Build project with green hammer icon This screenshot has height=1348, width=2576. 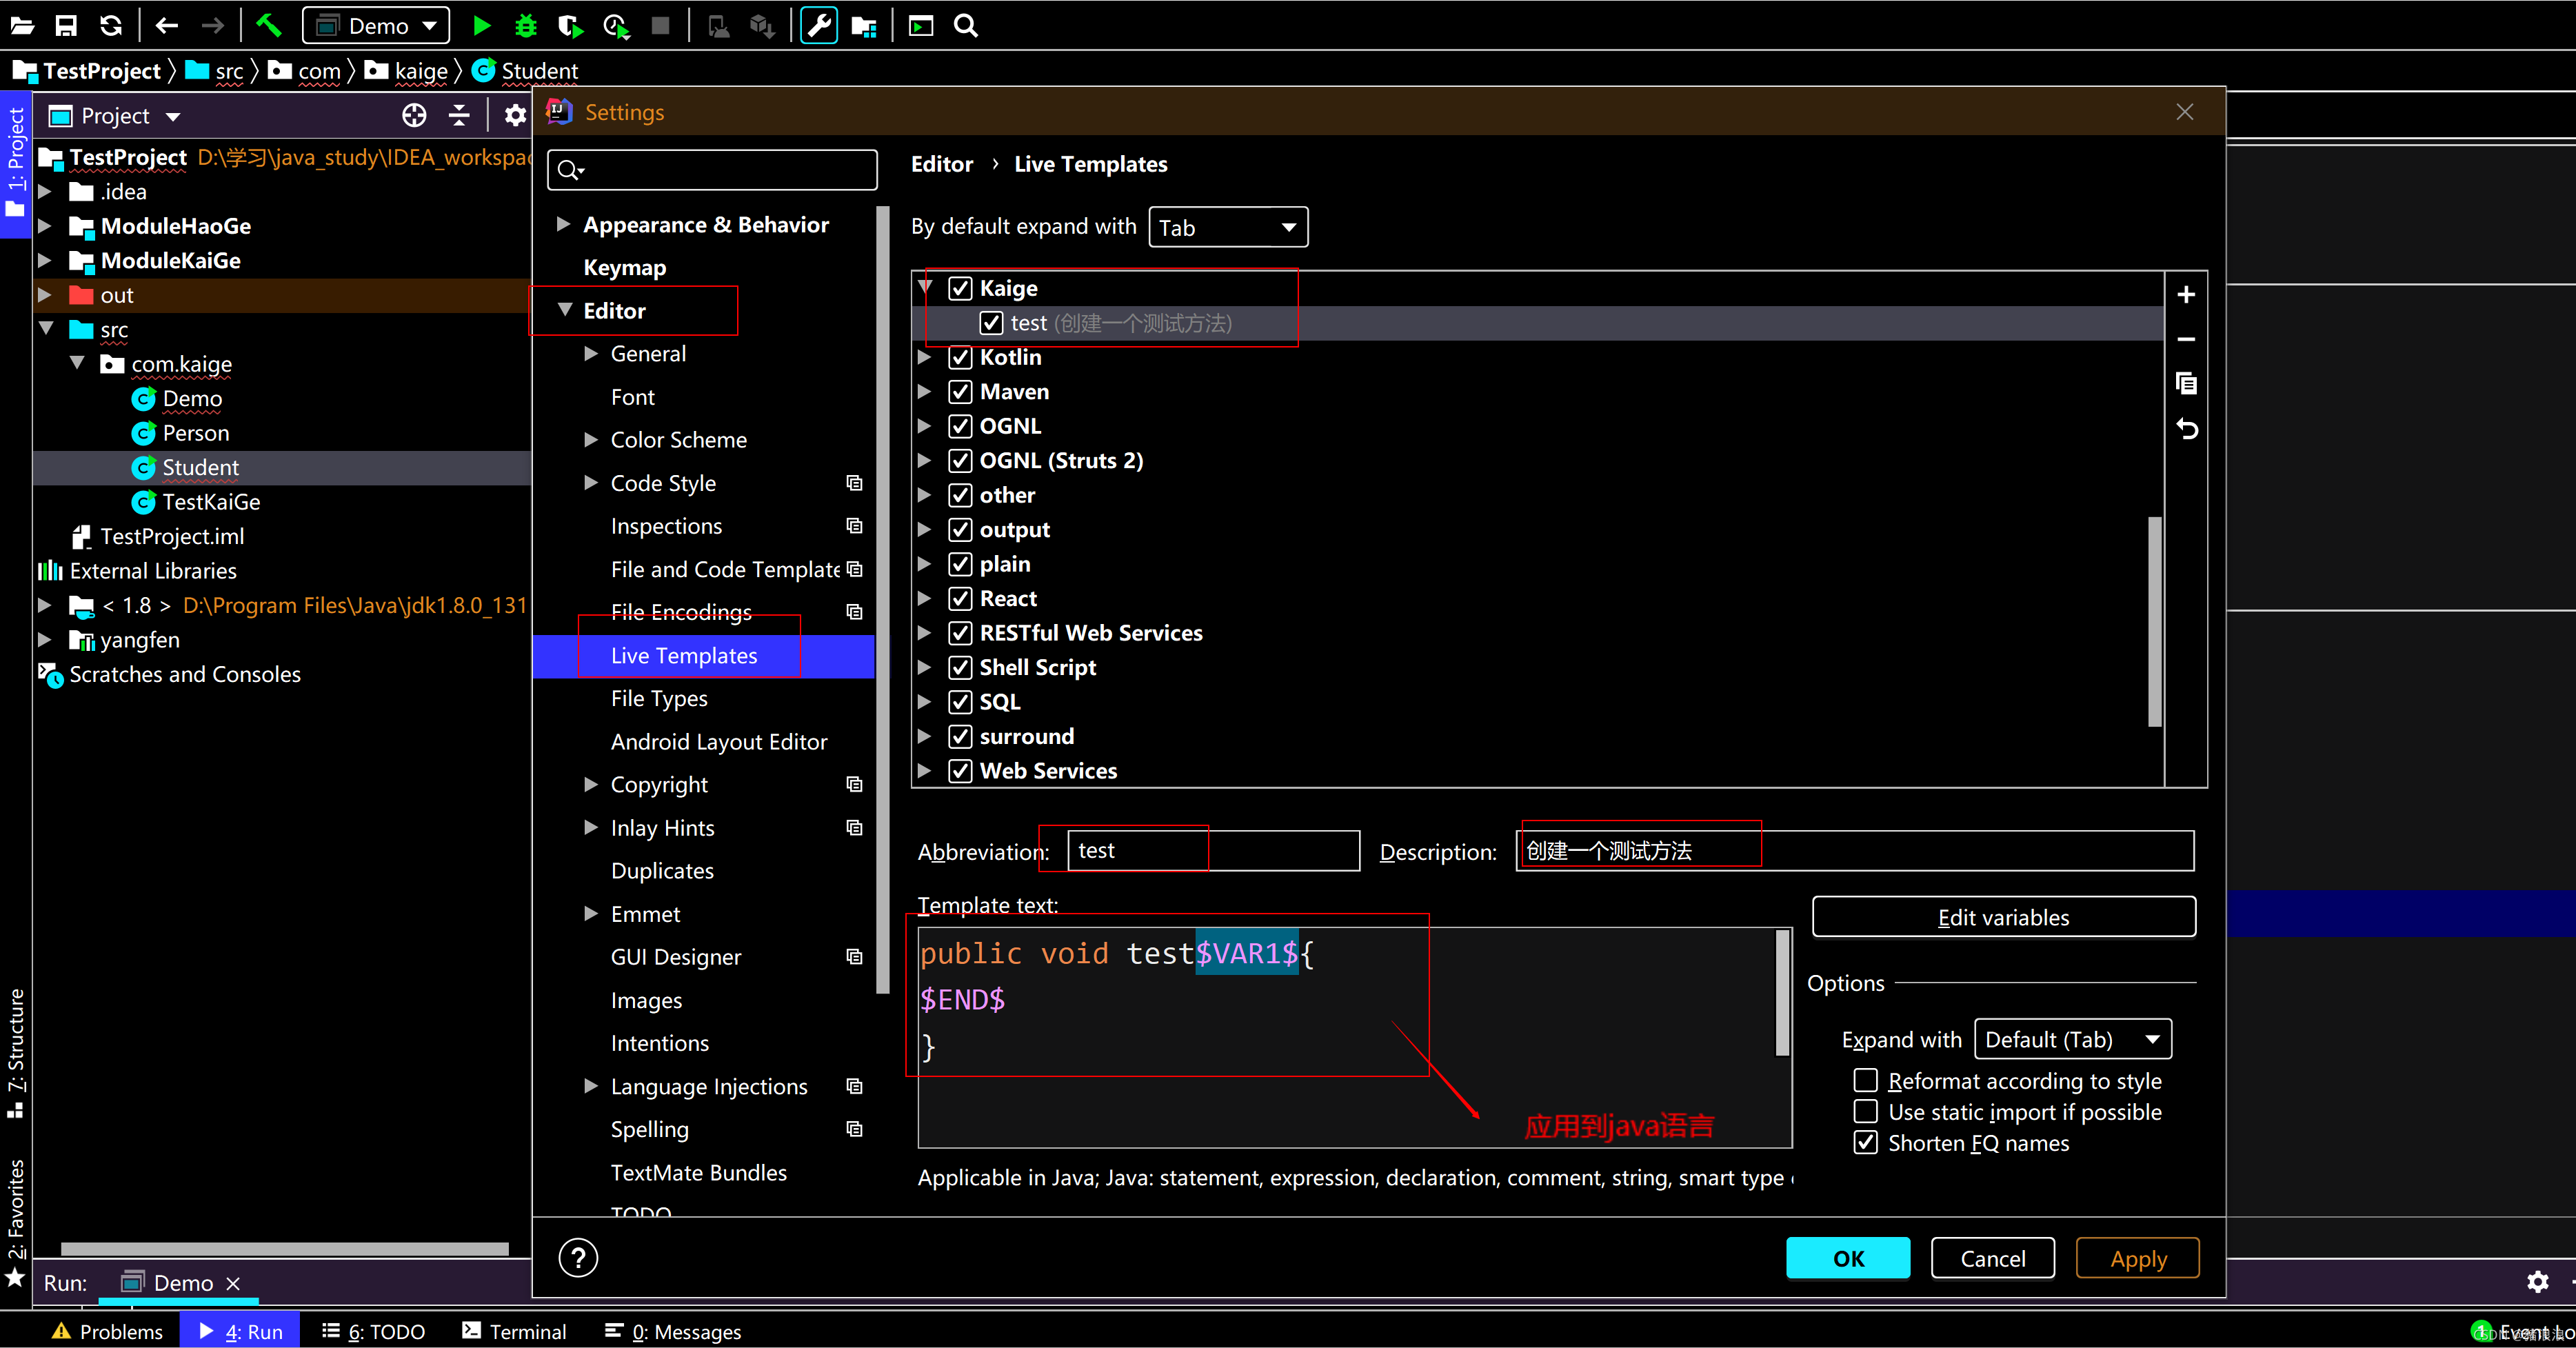268,26
